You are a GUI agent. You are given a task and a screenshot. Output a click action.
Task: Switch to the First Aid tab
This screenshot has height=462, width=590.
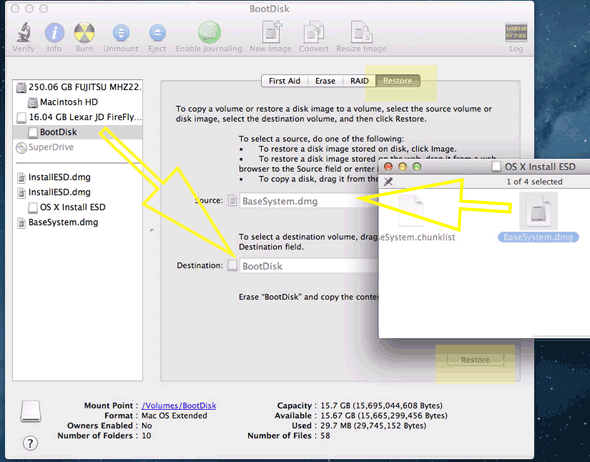click(284, 81)
